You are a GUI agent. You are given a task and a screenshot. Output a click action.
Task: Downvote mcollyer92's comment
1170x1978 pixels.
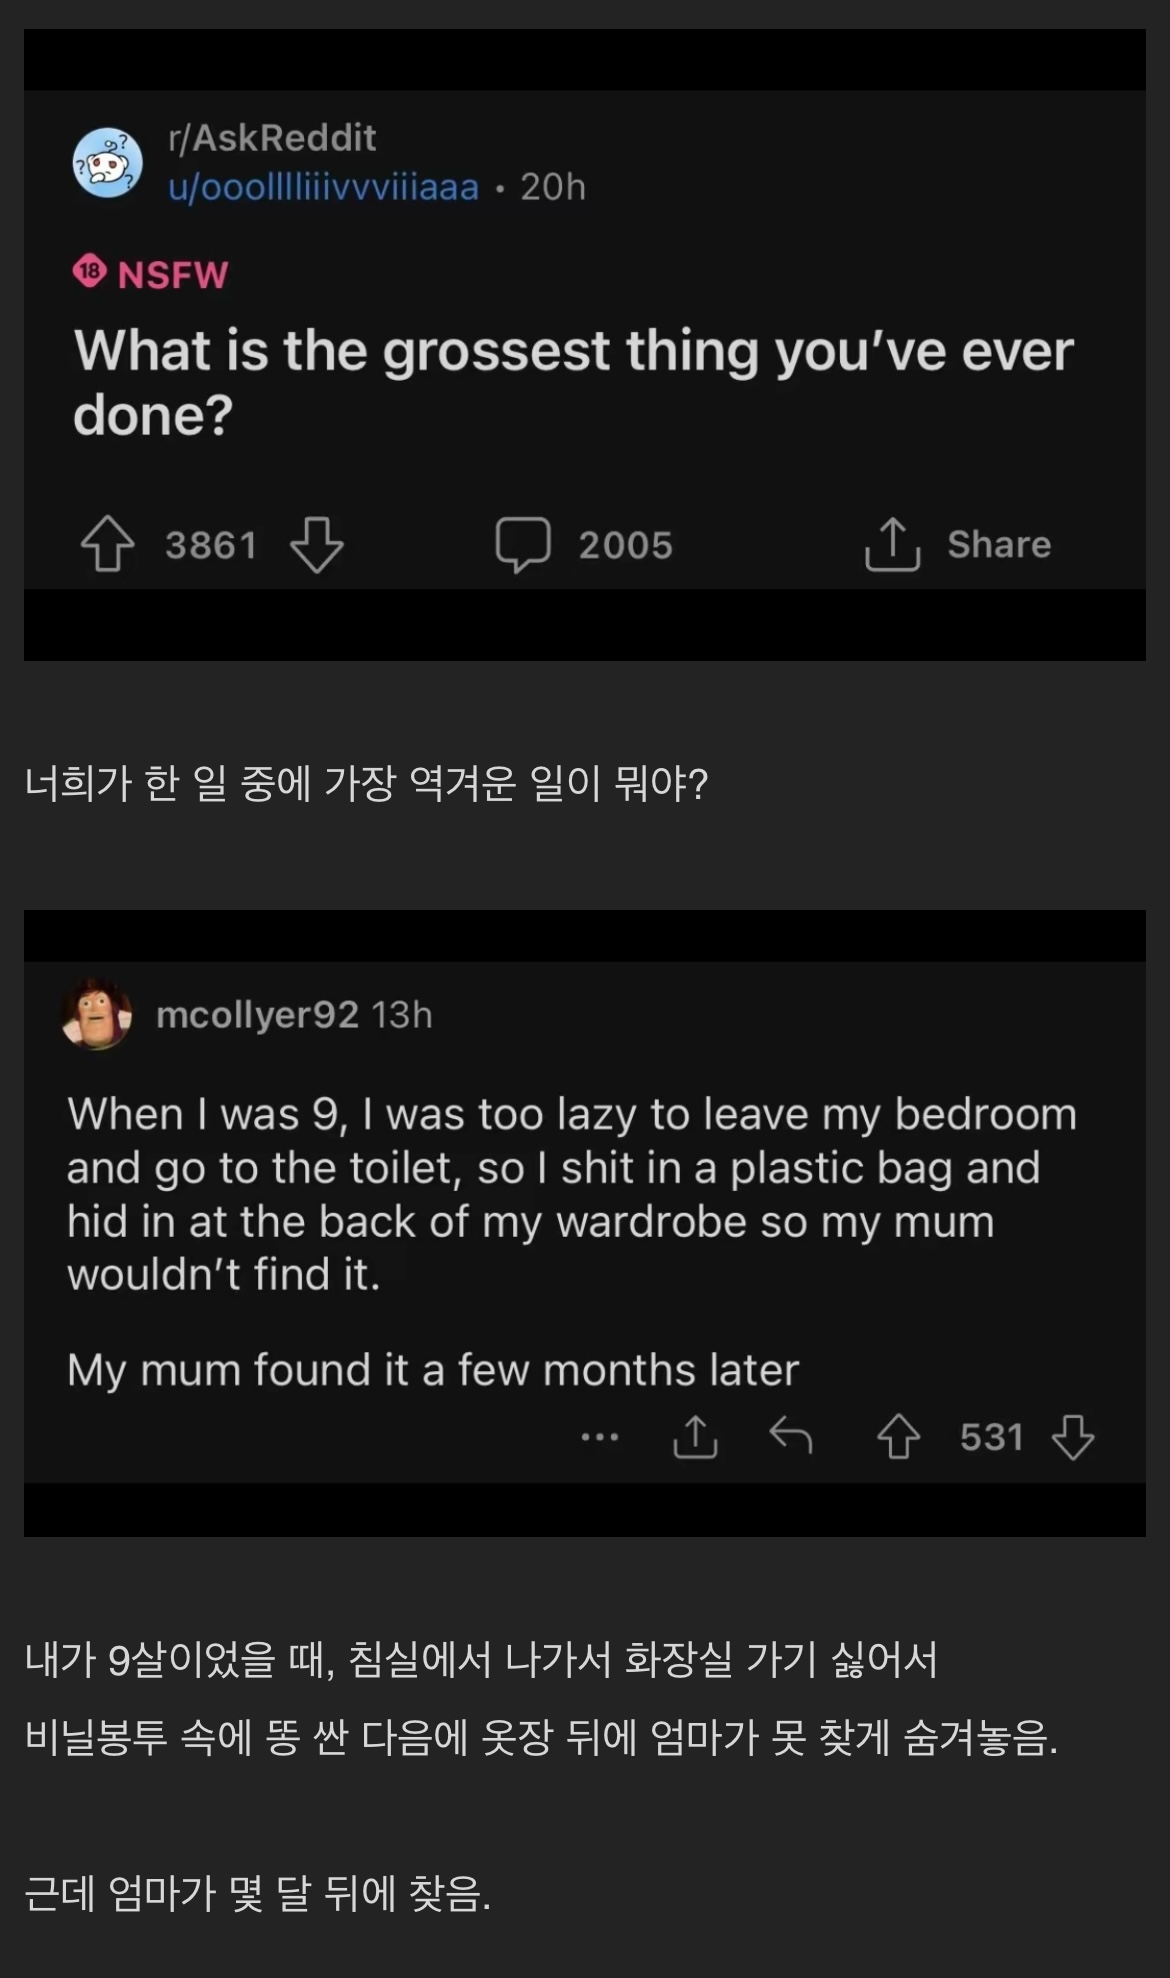(x=1073, y=1437)
